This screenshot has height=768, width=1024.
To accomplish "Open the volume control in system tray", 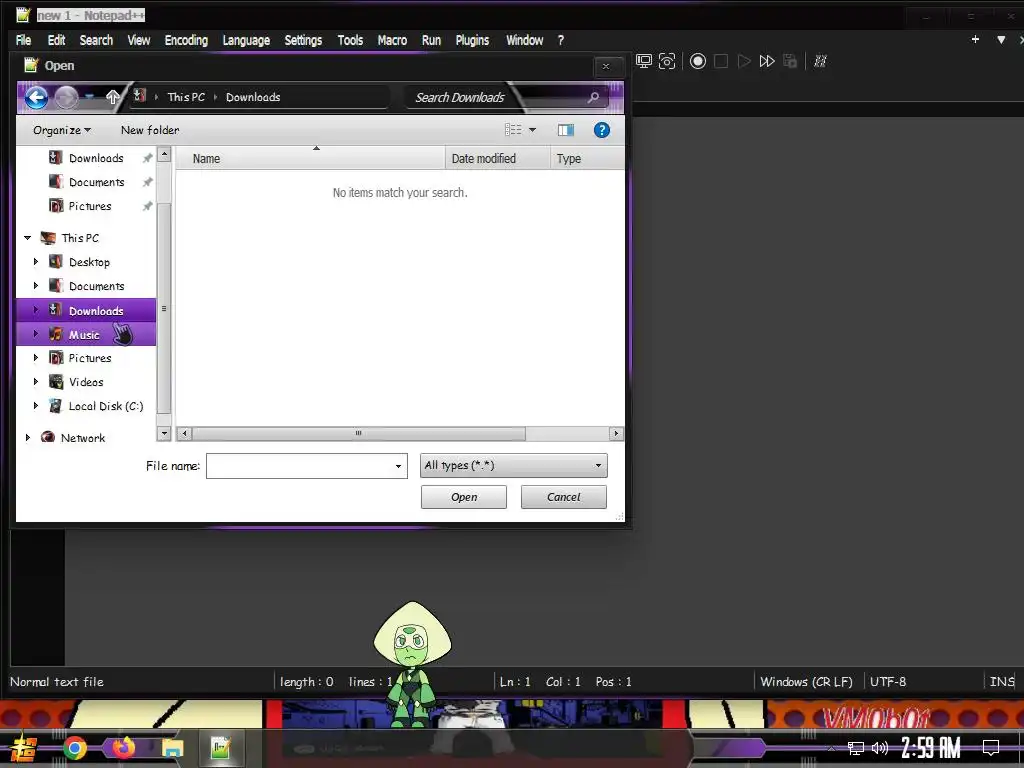I will point(880,748).
